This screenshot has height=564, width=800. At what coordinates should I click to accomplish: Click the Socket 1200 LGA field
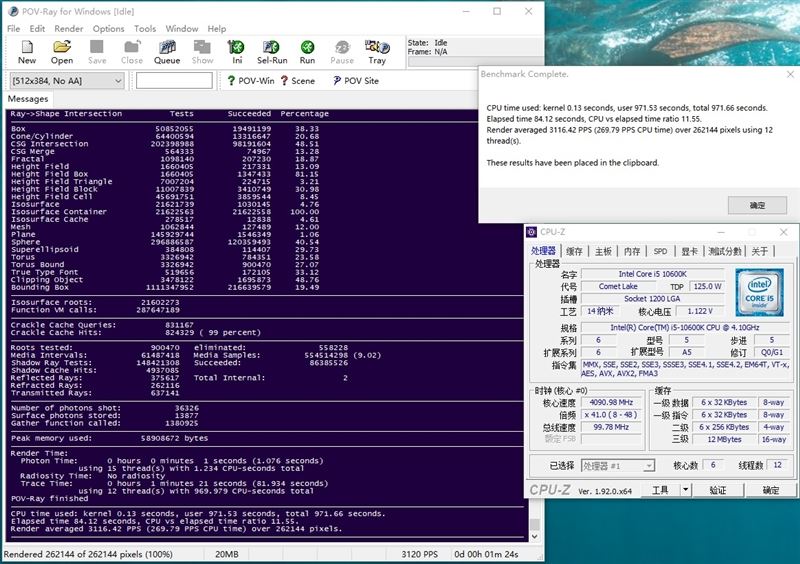click(652, 299)
